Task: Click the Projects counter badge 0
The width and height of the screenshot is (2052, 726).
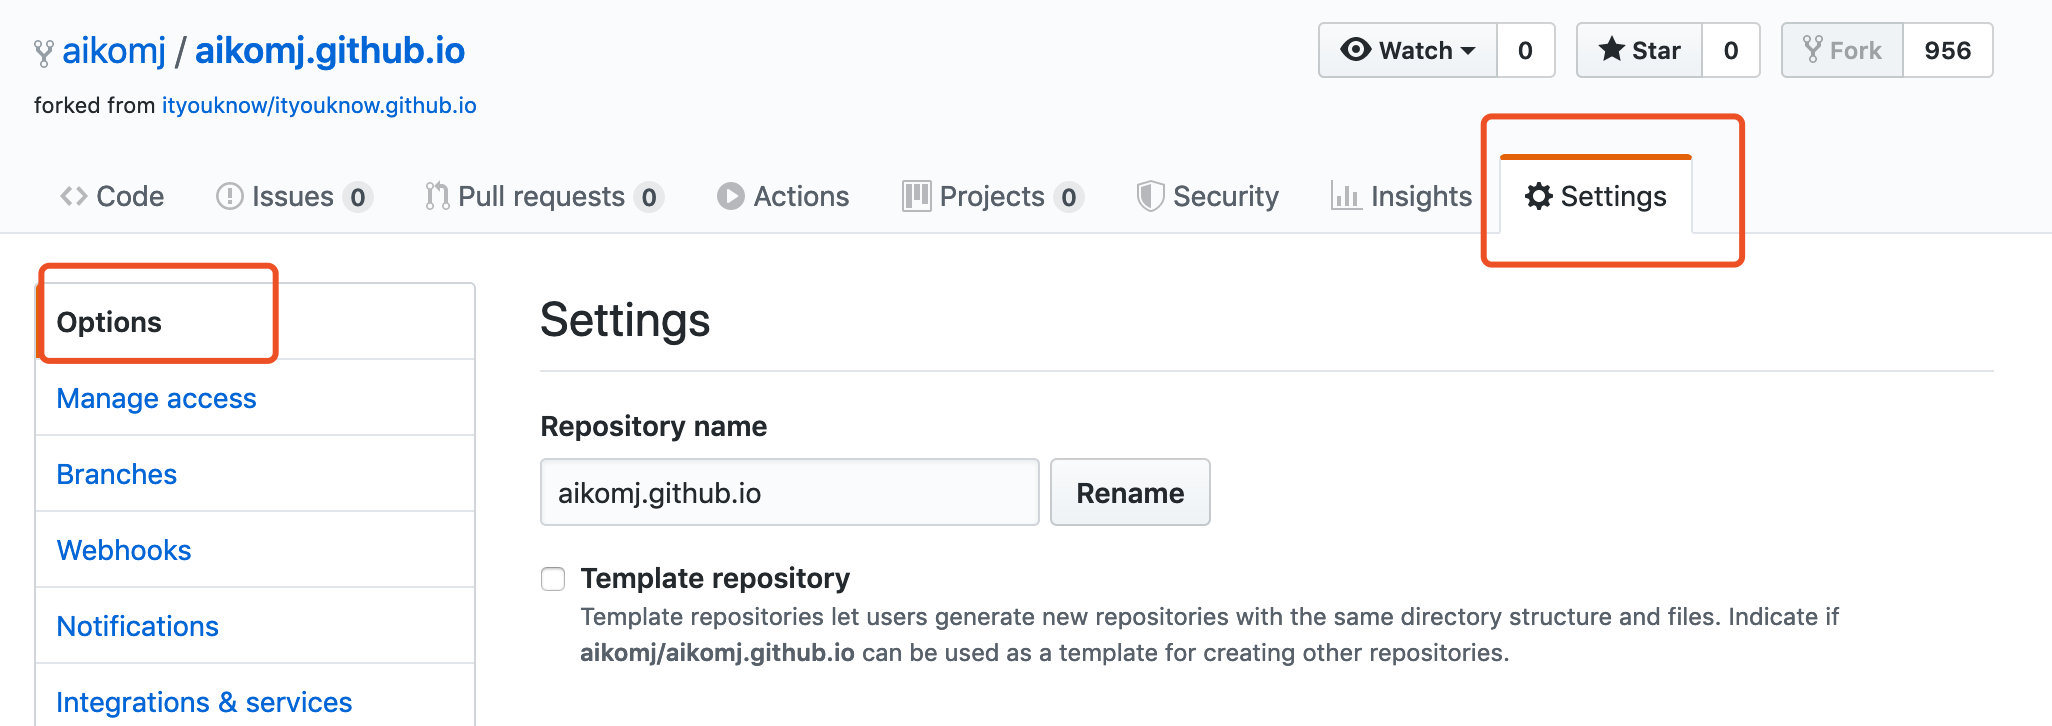Action: click(1069, 197)
